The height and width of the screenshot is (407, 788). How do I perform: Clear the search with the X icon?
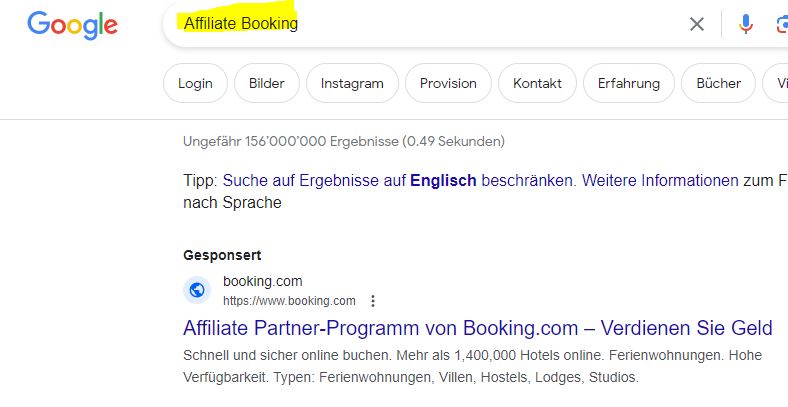697,24
